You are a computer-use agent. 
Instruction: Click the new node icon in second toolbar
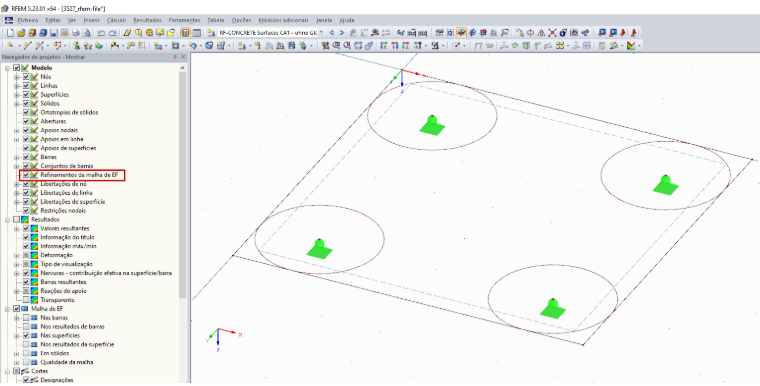tap(10, 46)
